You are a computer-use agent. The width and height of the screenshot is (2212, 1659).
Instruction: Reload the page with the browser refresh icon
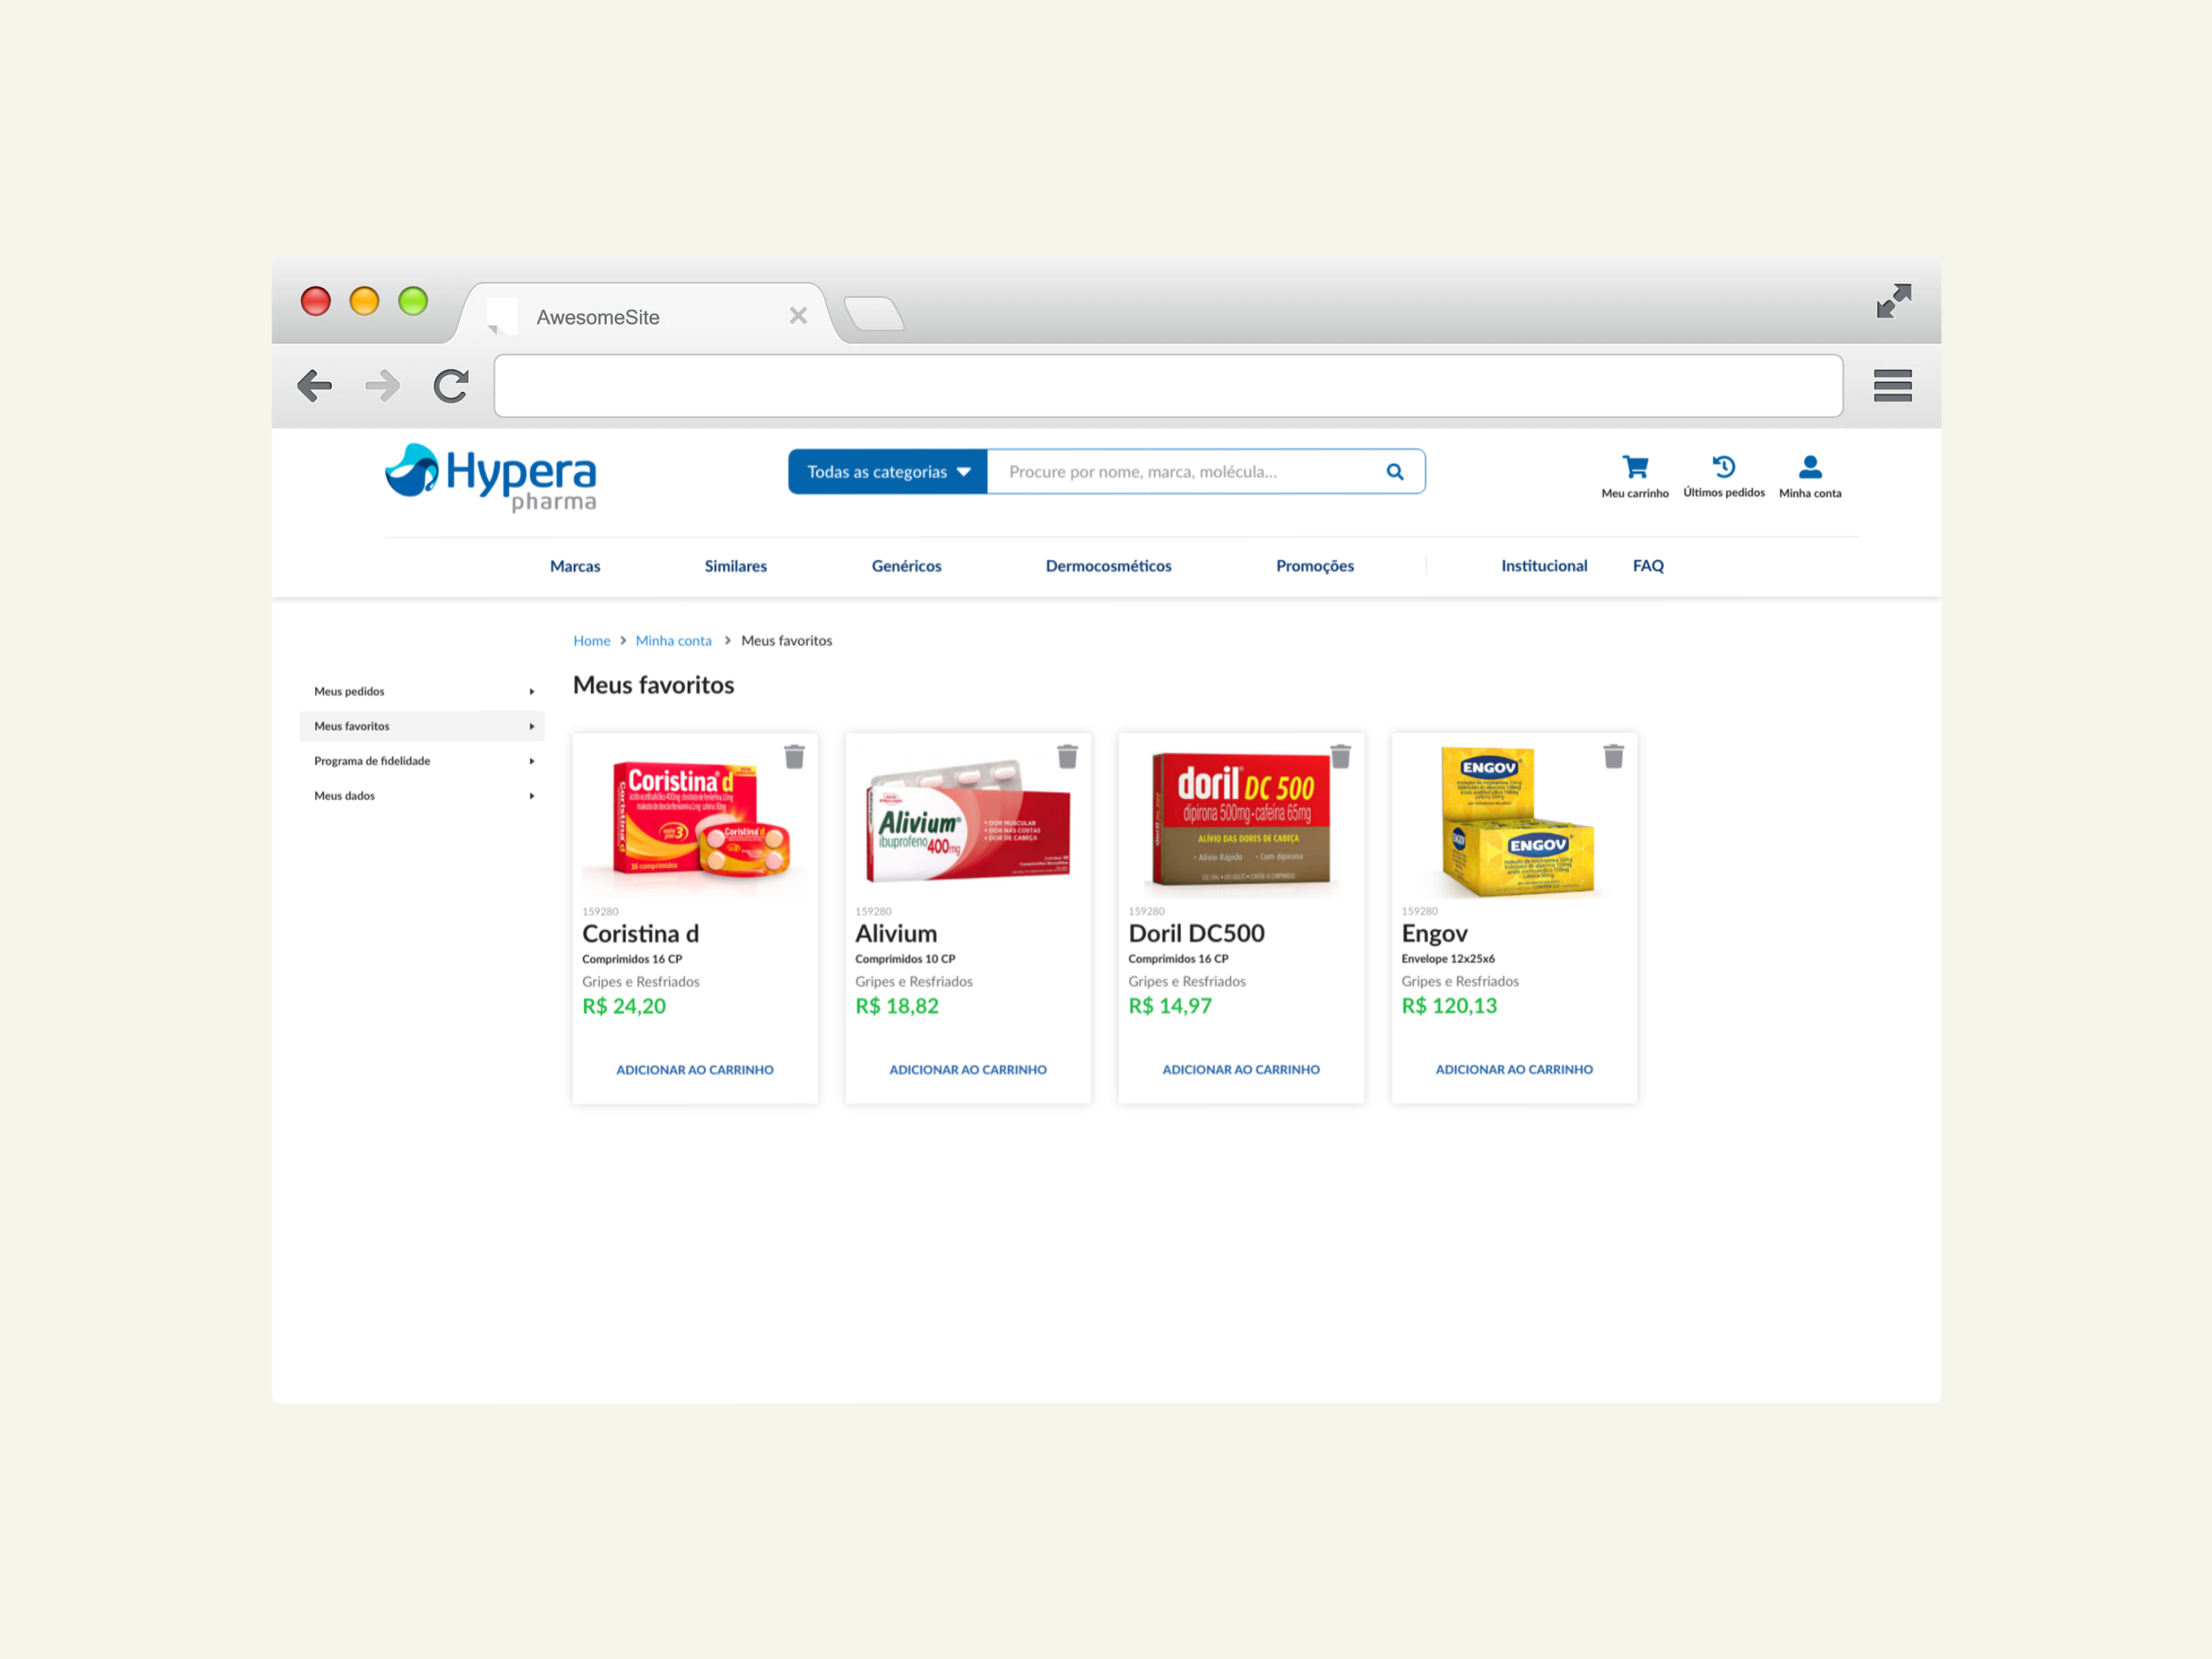451,386
